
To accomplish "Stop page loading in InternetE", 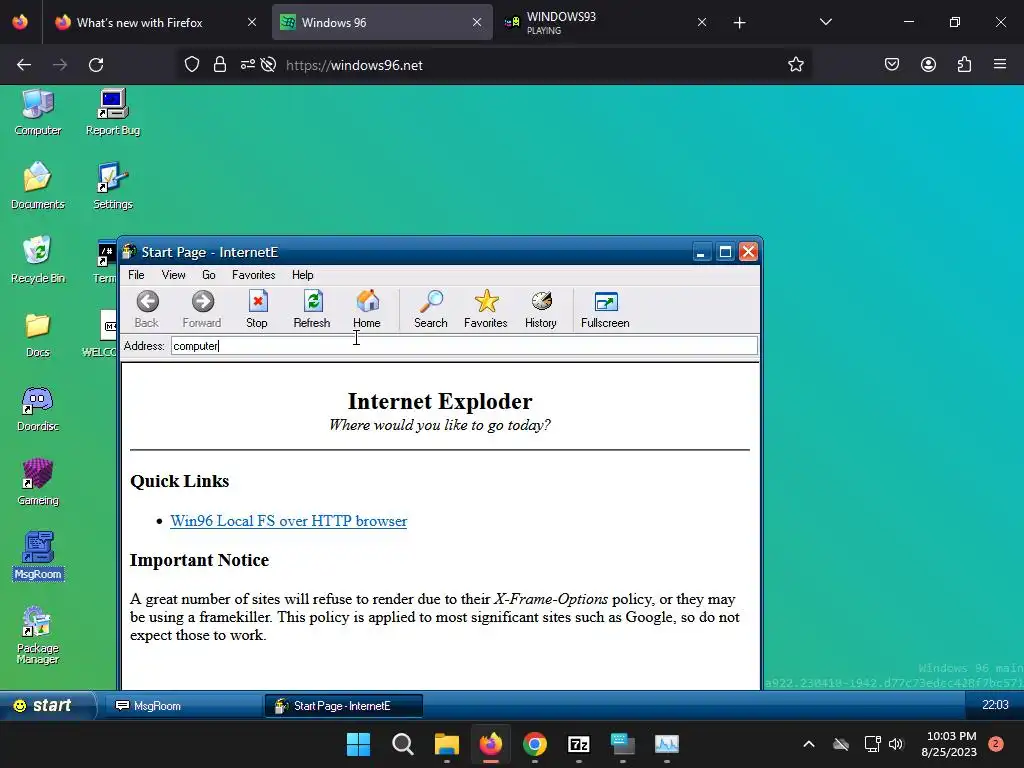I will [257, 309].
